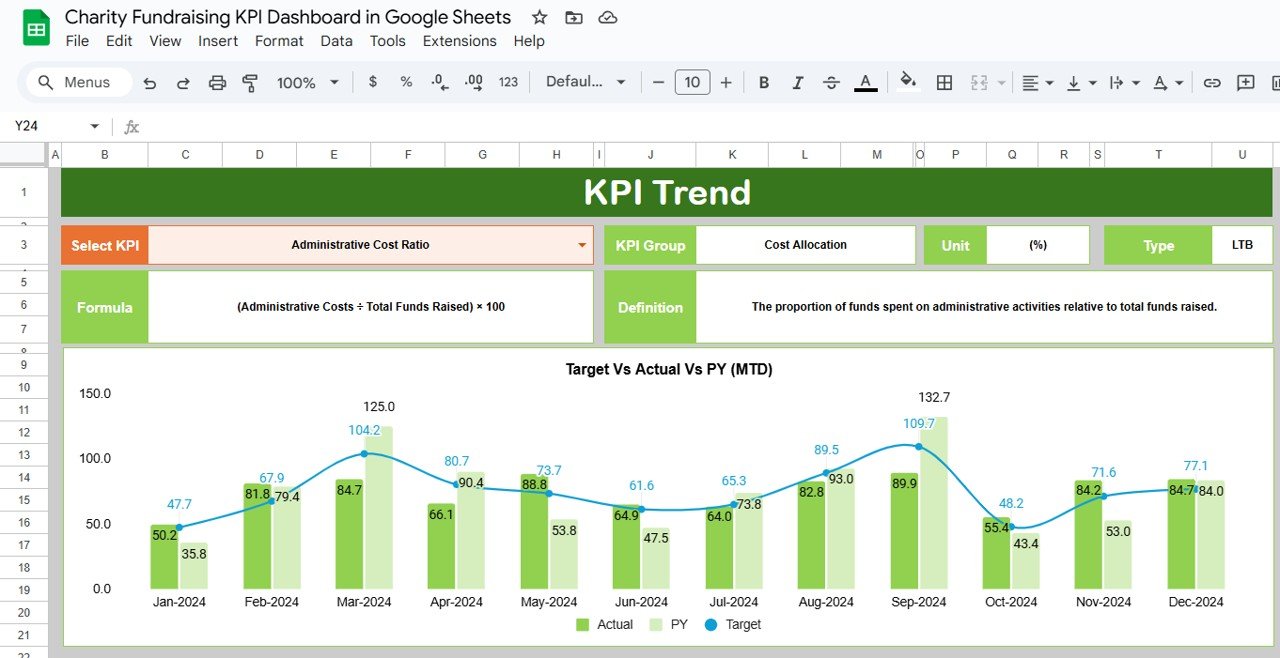This screenshot has width=1280, height=658.
Task: Open the font family dropdown
Action: [586, 82]
